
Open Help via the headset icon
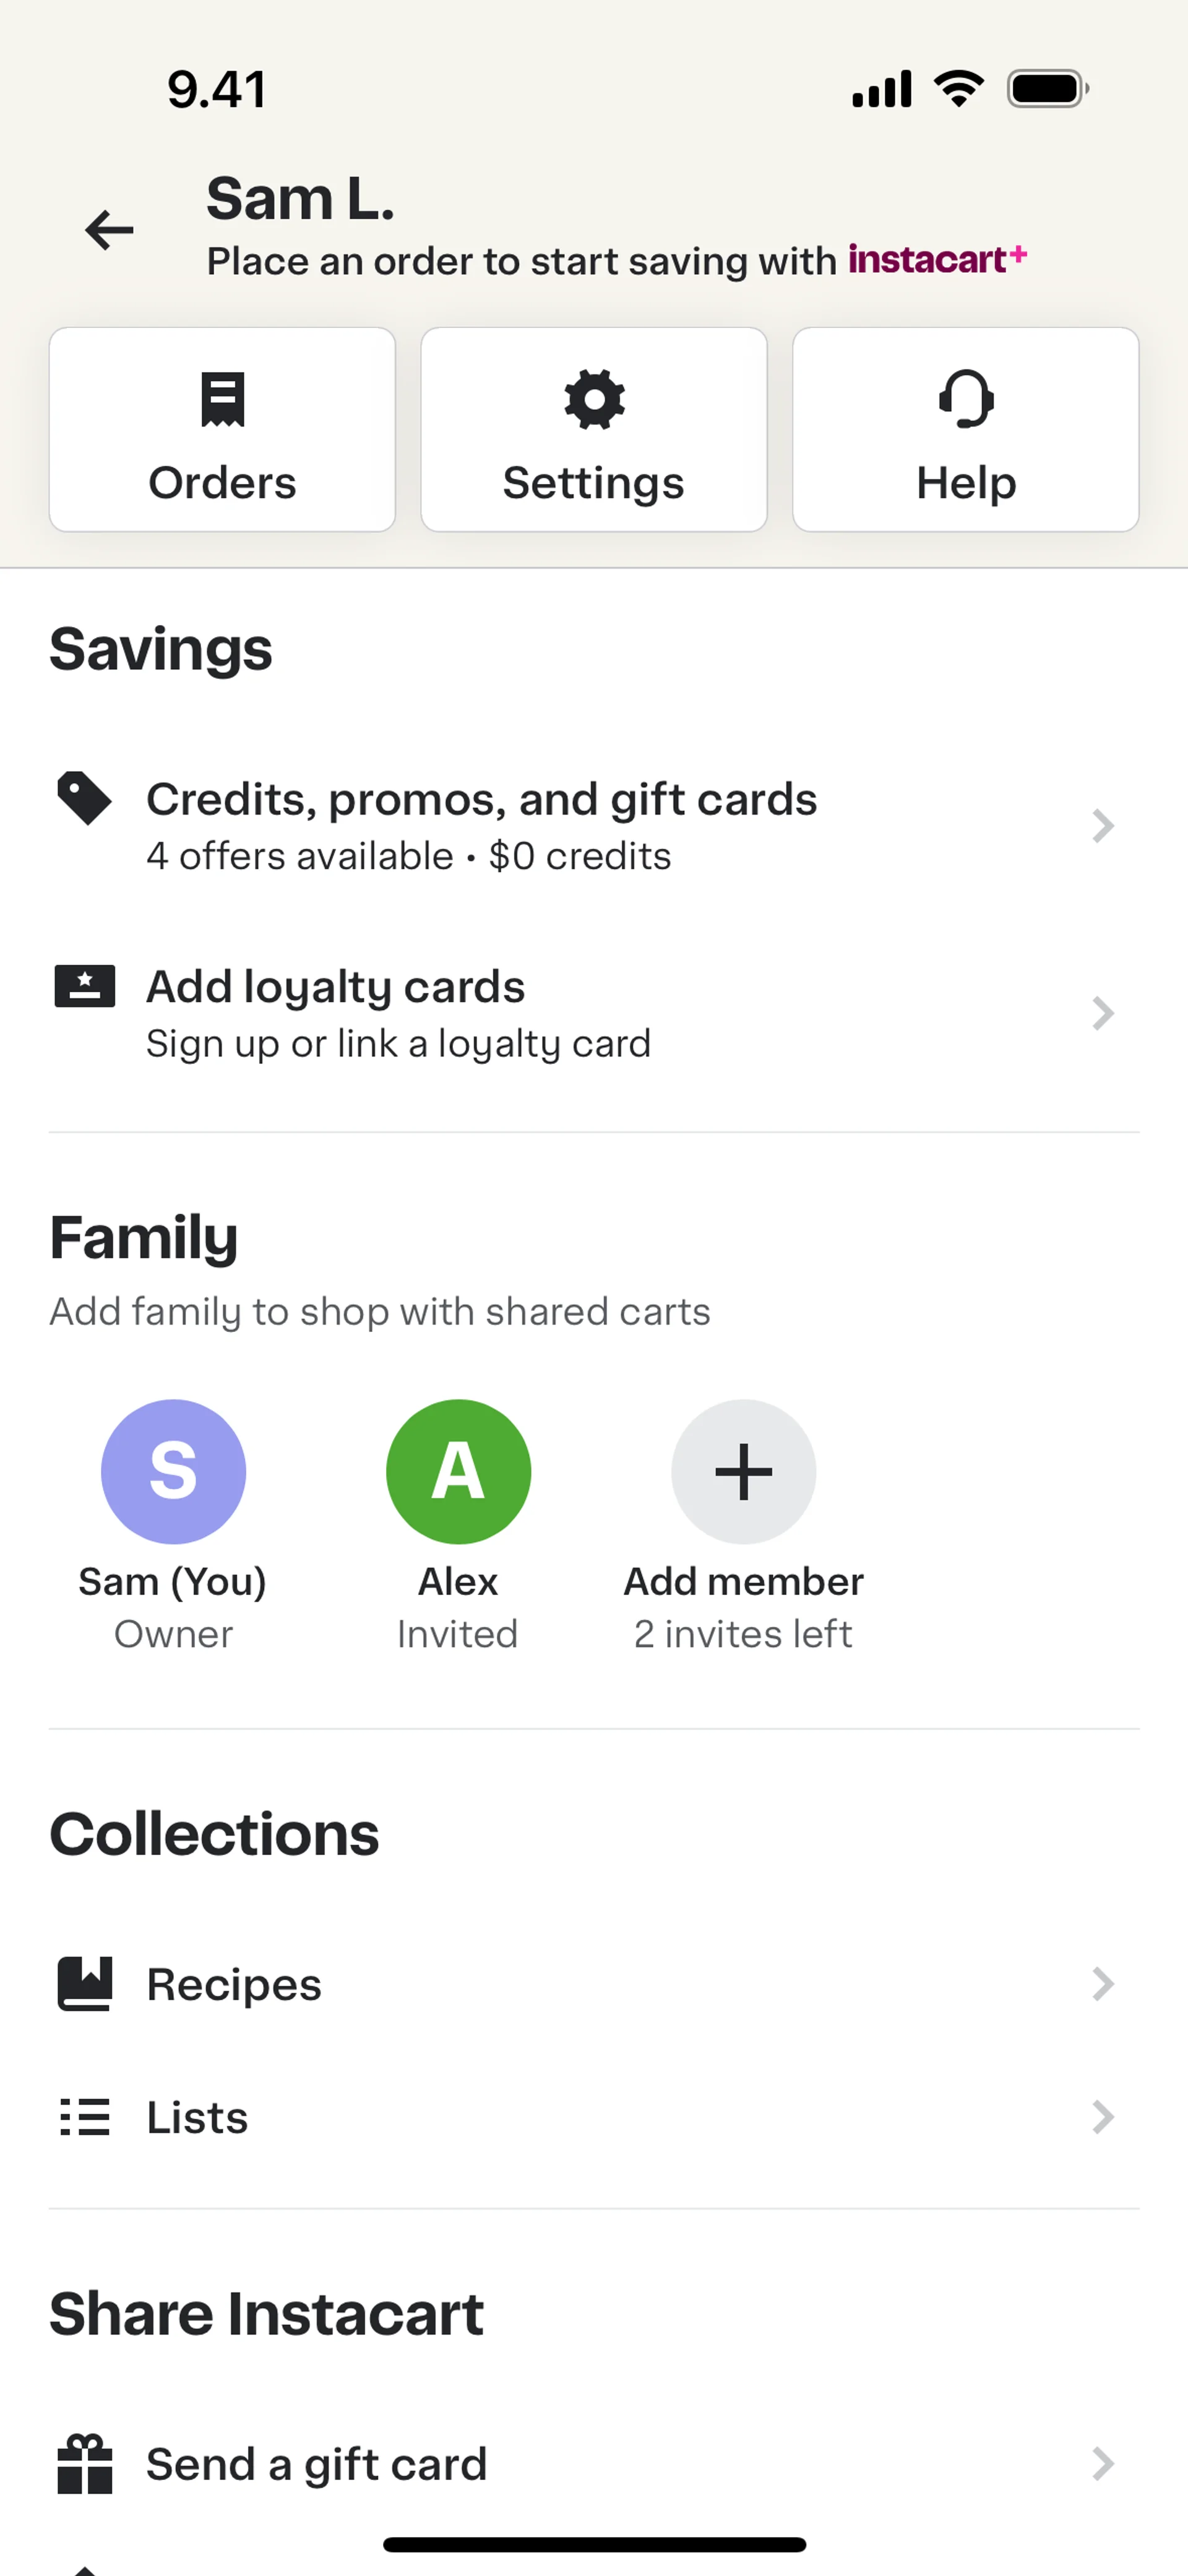[x=966, y=399]
